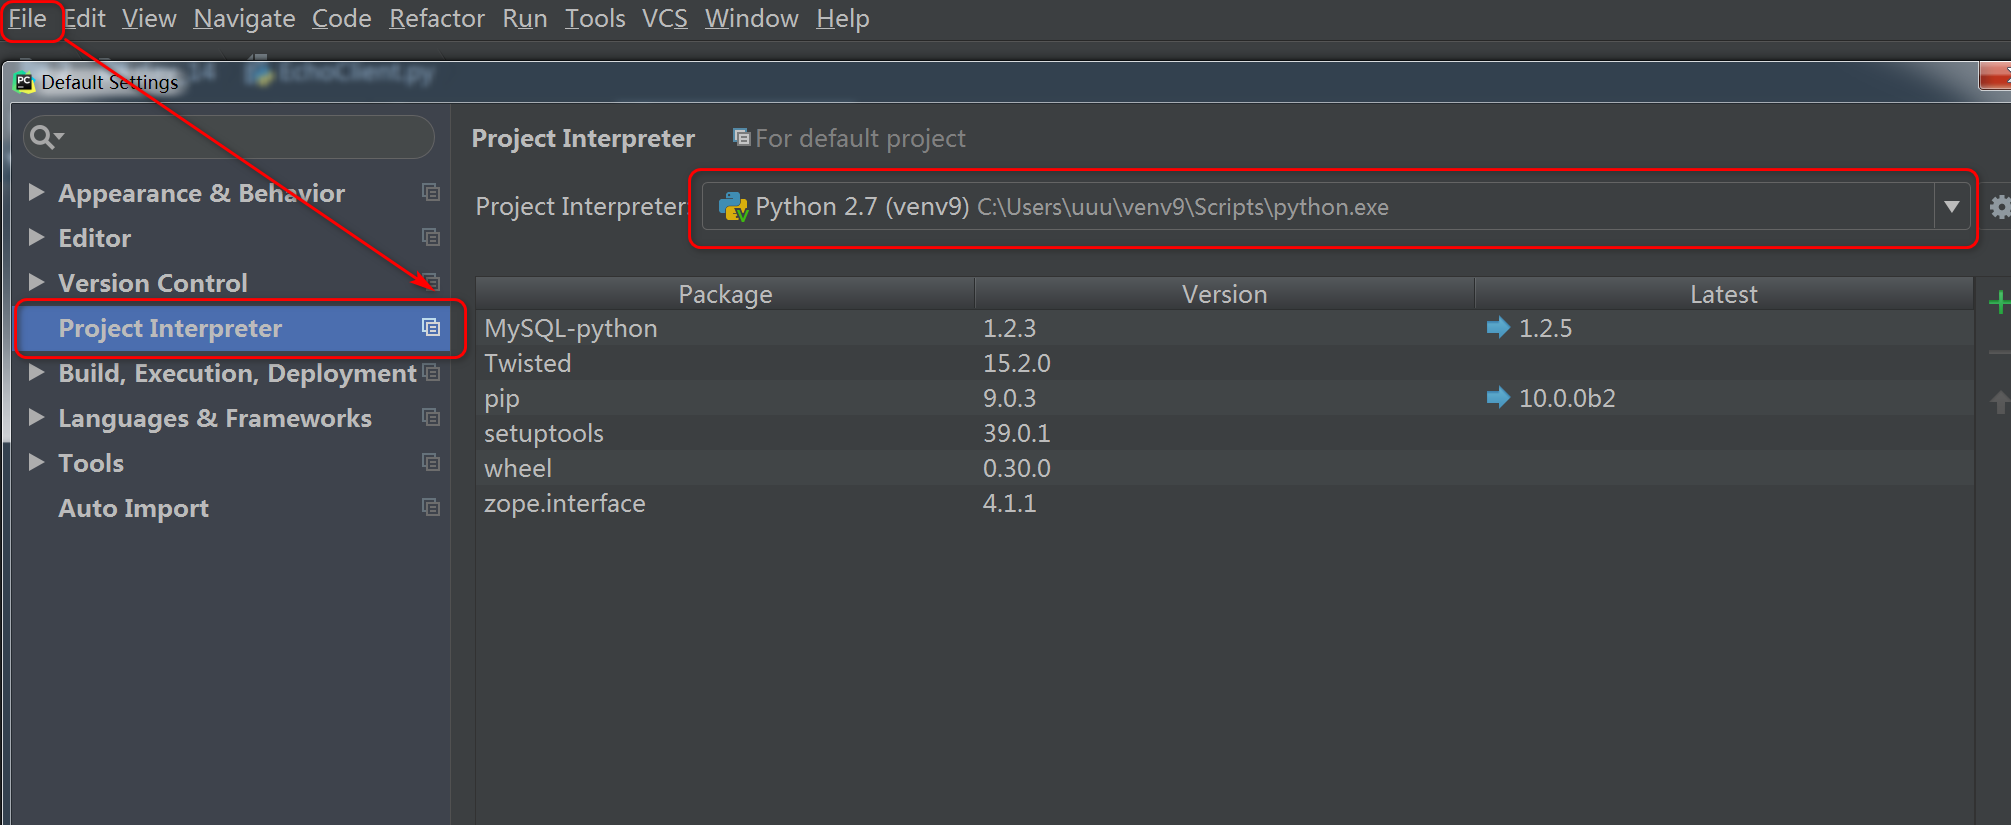2011x825 pixels.
Task: Expand Appearance & Behavior section
Action: pos(36,192)
